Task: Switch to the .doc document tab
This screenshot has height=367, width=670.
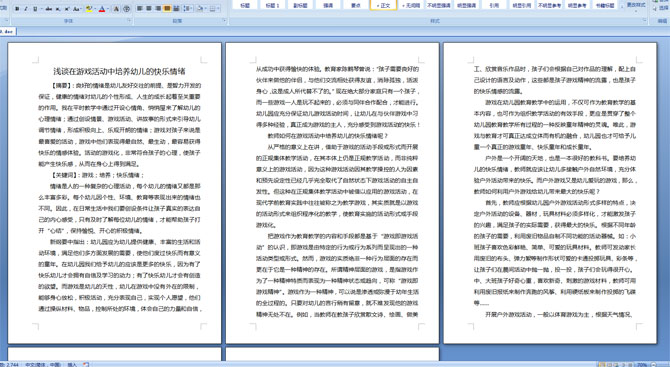Action: (x=8, y=31)
